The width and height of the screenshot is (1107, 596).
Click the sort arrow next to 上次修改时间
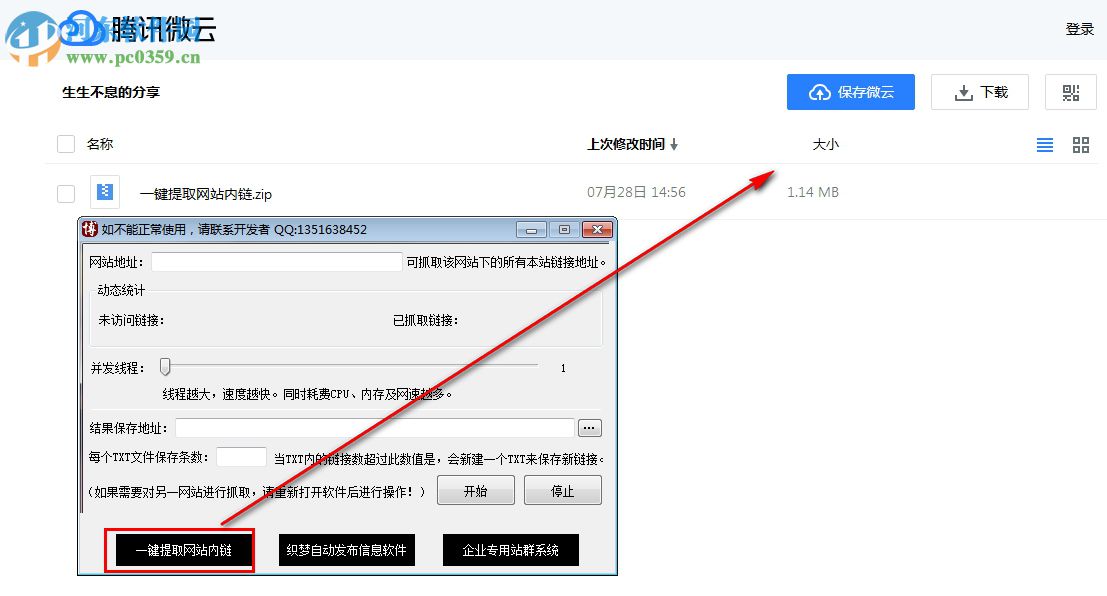[x=675, y=144]
